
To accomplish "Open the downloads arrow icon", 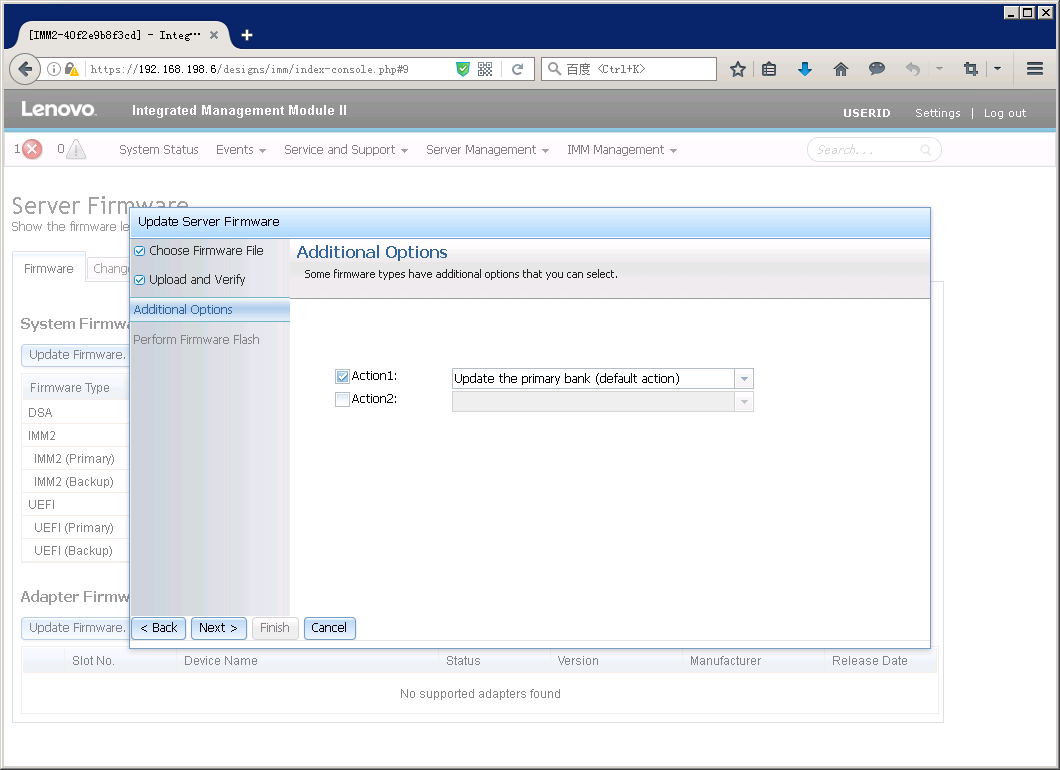I will (x=805, y=69).
